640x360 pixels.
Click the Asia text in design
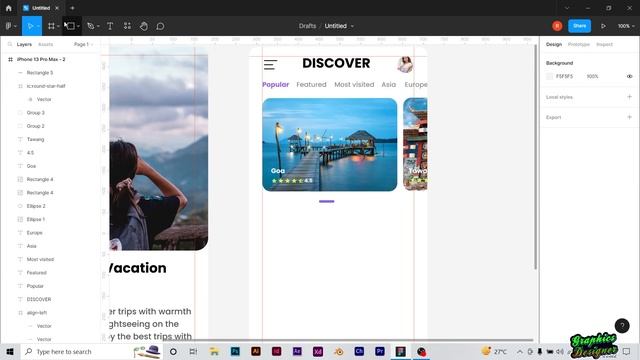(x=389, y=84)
